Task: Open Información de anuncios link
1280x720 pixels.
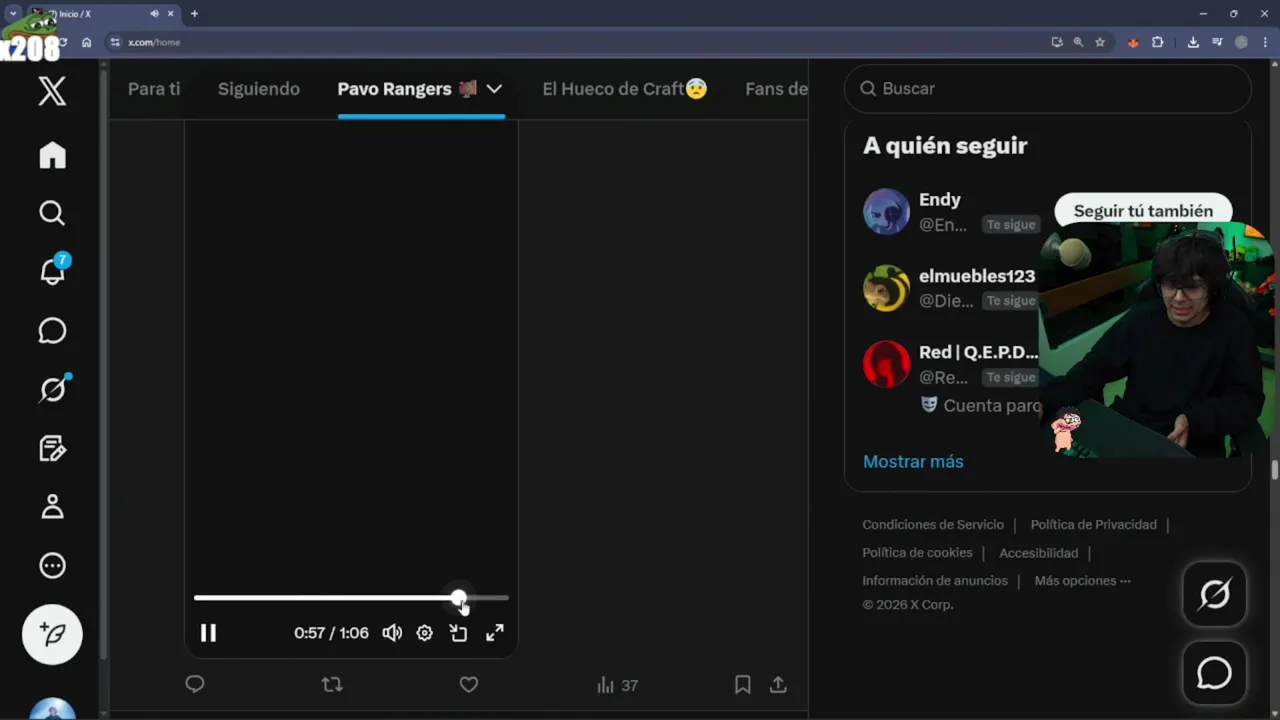Action: coord(935,581)
